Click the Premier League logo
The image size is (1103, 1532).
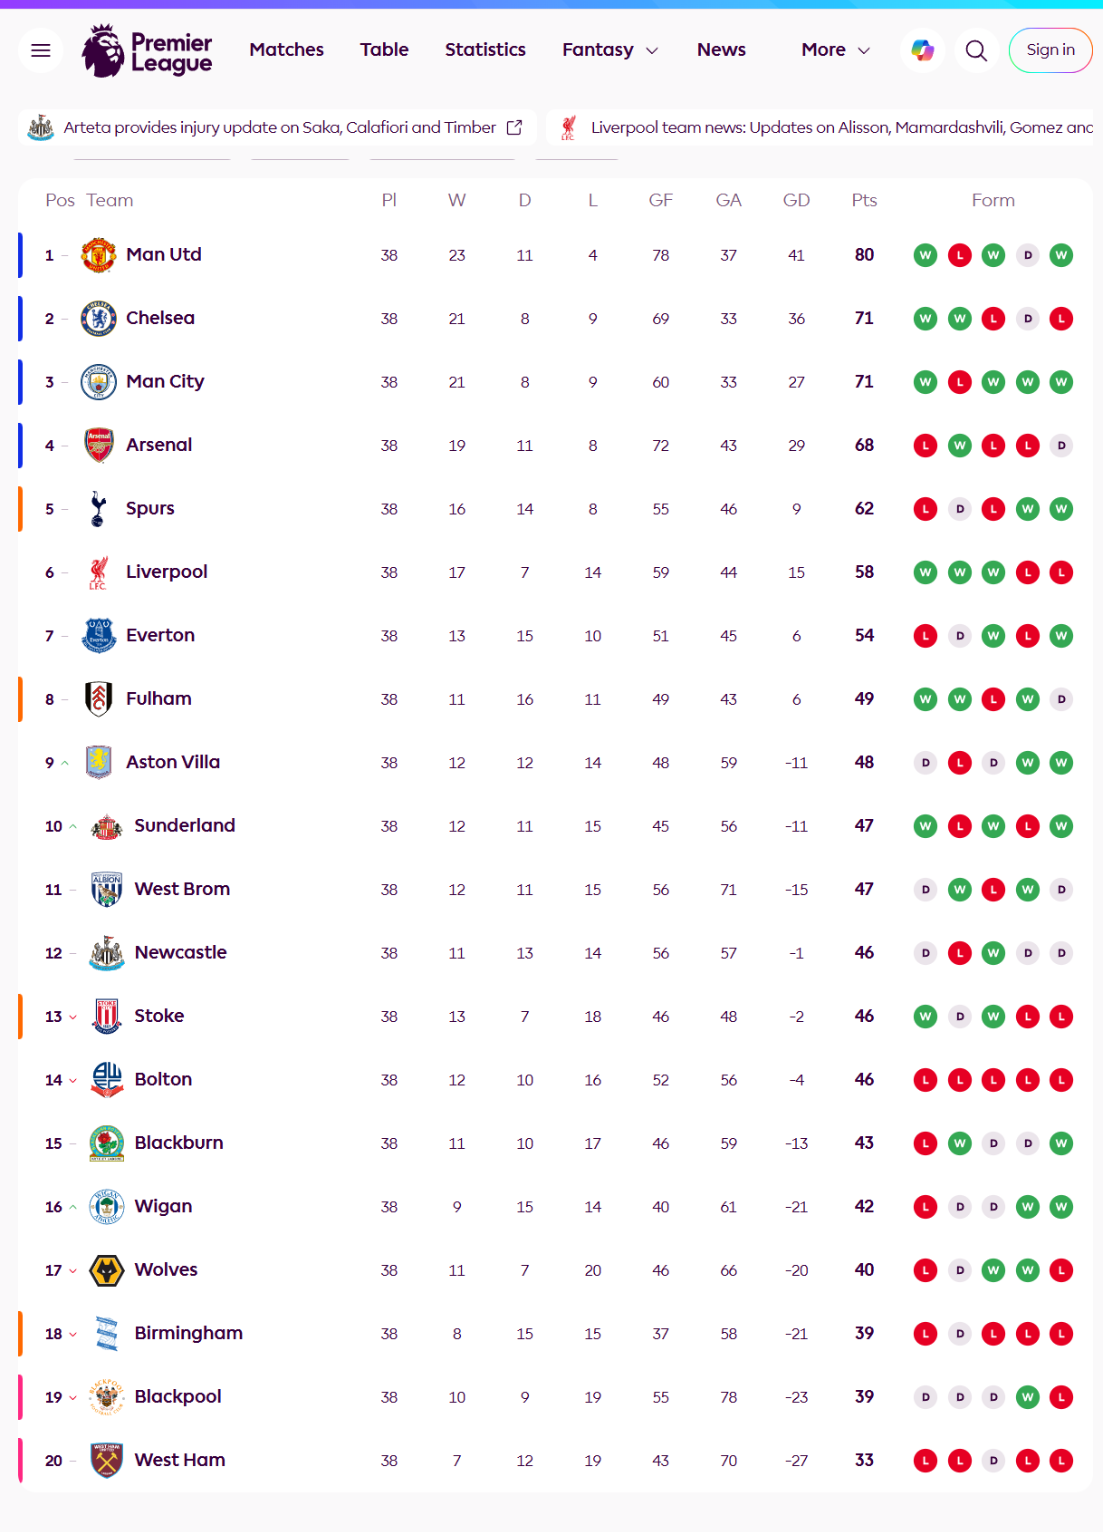pos(147,51)
